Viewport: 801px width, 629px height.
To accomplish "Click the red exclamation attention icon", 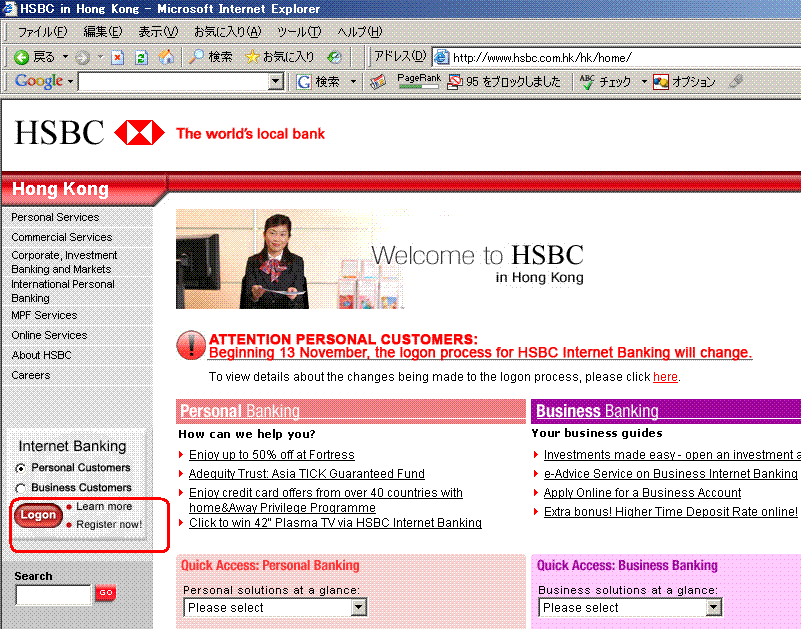I will 191,345.
